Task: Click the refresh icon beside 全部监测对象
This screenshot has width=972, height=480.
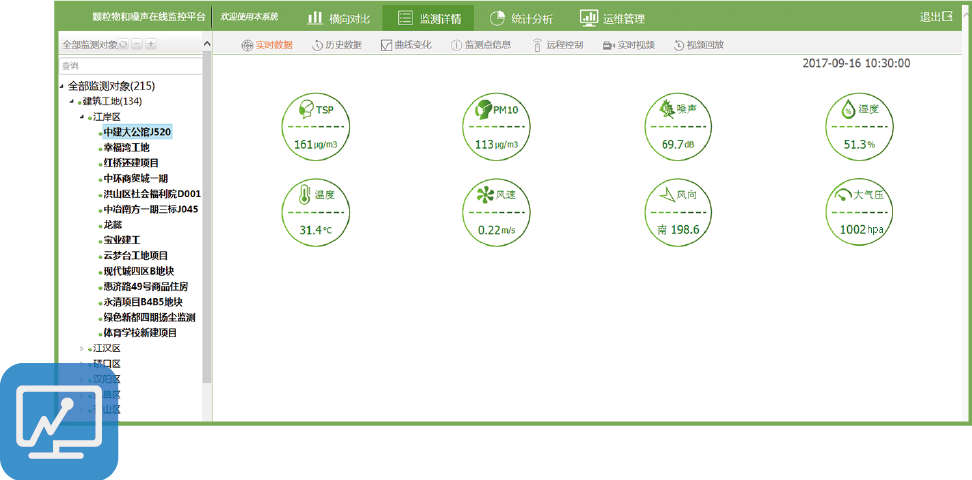Action: click(x=124, y=45)
